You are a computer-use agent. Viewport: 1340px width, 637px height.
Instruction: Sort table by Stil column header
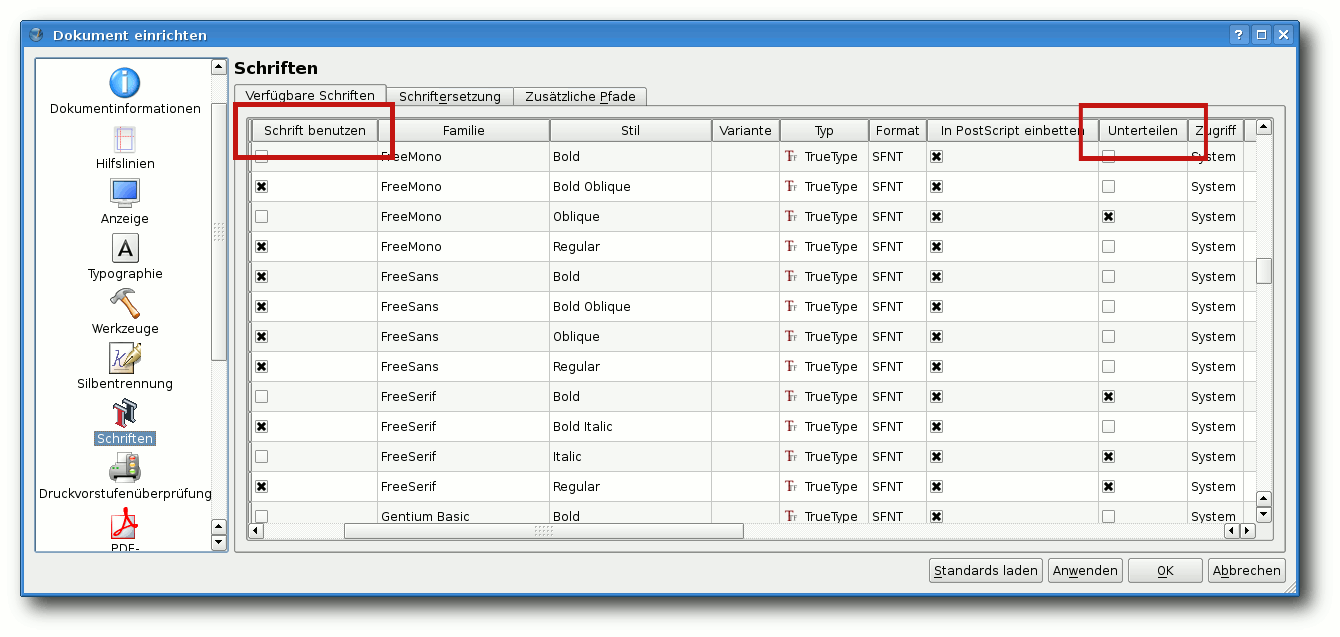coord(630,130)
